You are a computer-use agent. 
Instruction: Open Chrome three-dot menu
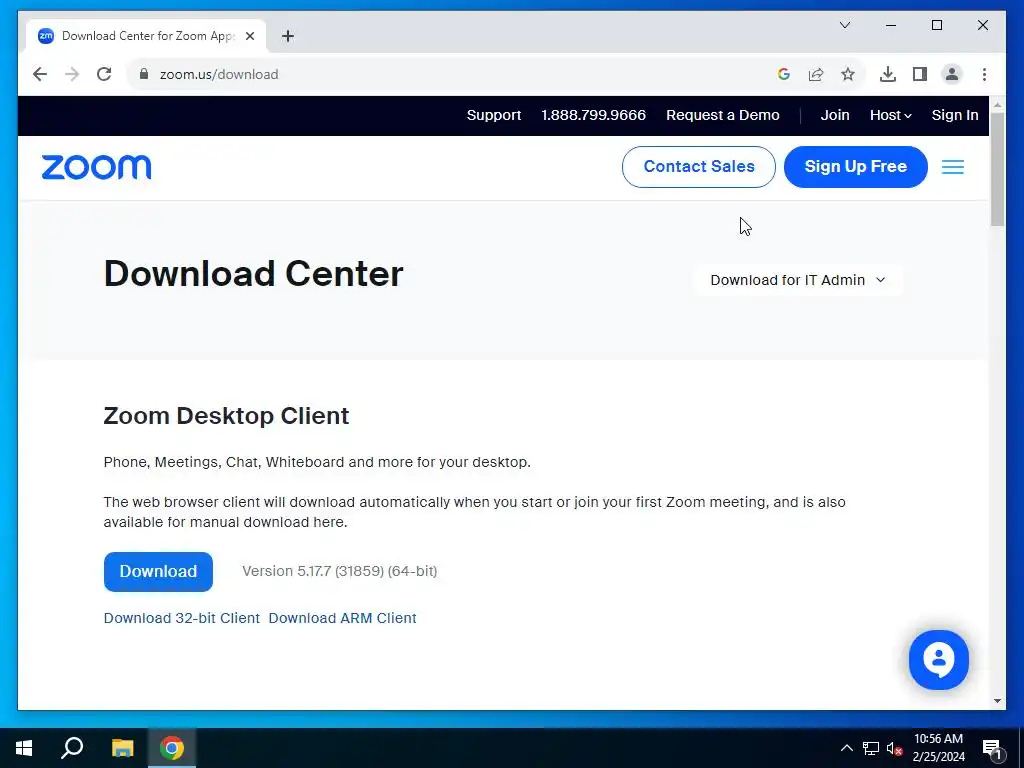pos(984,74)
